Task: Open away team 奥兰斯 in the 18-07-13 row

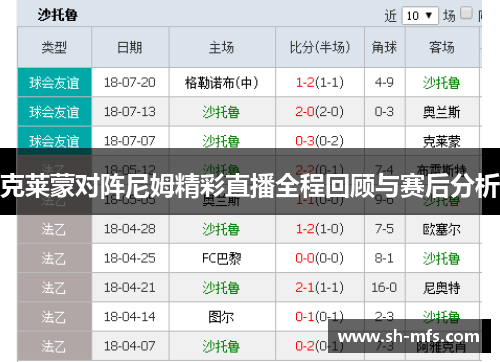Action: tap(442, 112)
